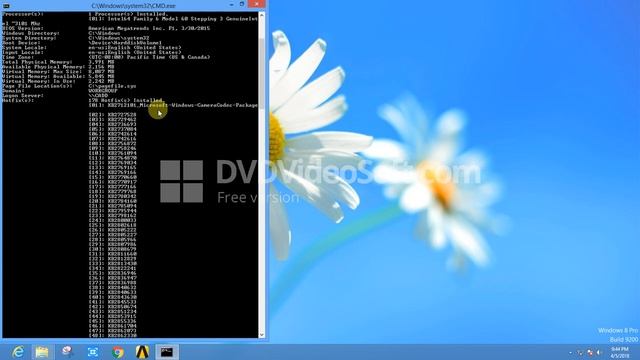Click the 'WORKGROUP' domain value
This screenshot has width=640, height=360.
pyautogui.click(x=102, y=91)
